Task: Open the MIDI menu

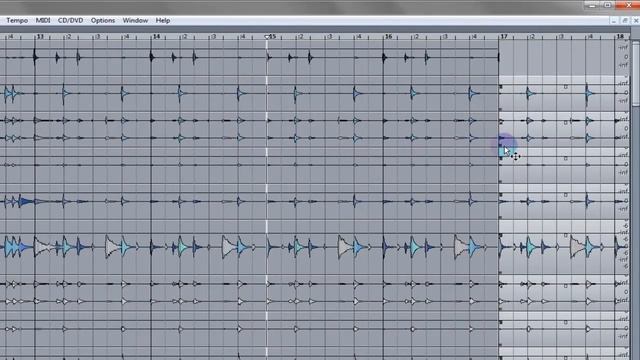Action: pos(43,20)
